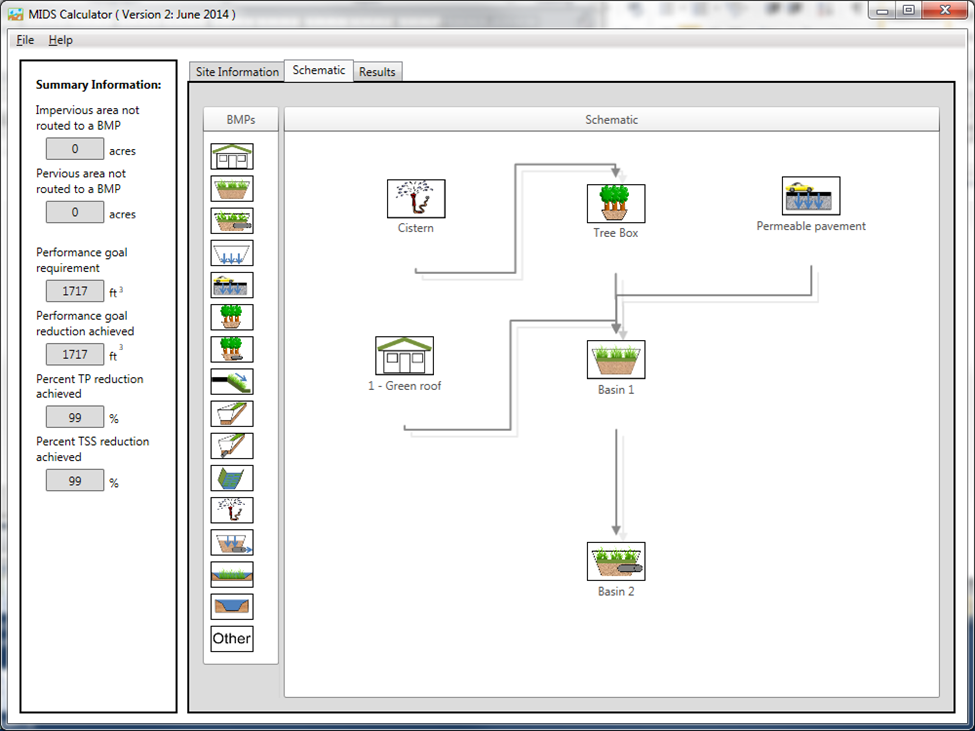Click the Cistern node in schematic
975x731 pixels.
tap(415, 199)
